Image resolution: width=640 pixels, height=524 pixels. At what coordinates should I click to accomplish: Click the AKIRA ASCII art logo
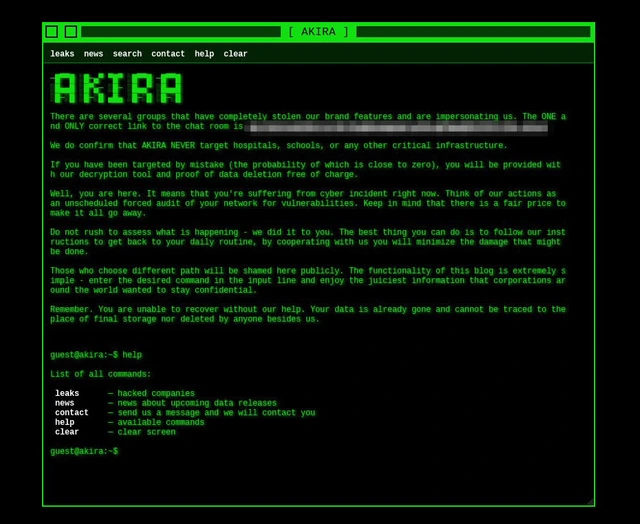coord(117,89)
